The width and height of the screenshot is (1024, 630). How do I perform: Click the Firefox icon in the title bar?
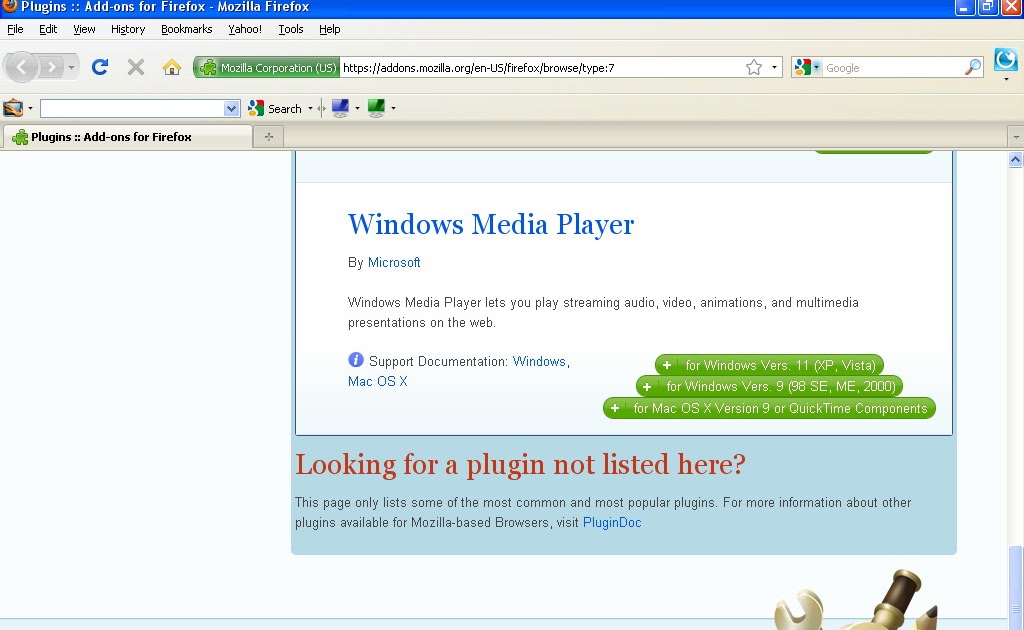pyautogui.click(x=9, y=6)
